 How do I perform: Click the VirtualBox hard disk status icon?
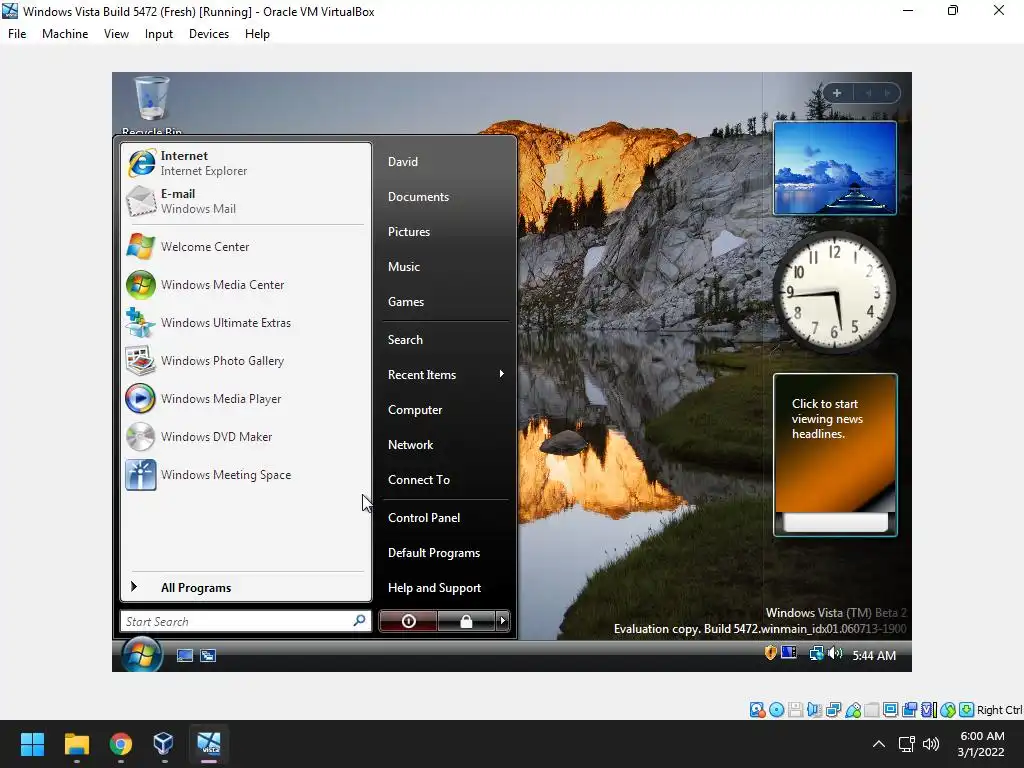tap(757, 710)
